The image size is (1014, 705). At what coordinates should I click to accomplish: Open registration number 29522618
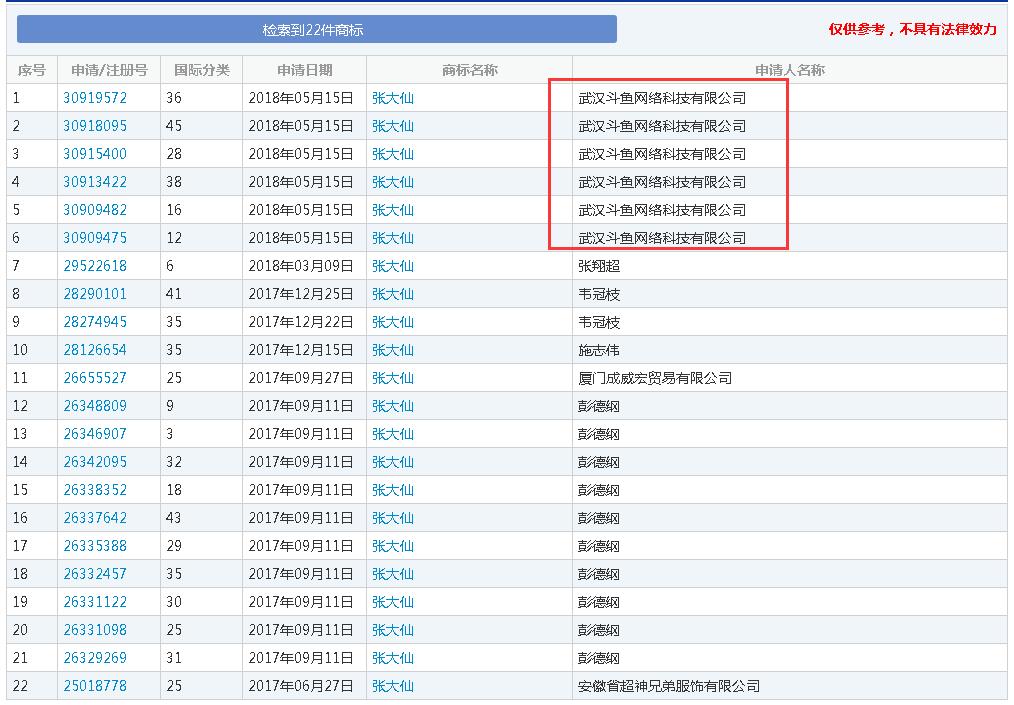click(x=95, y=266)
